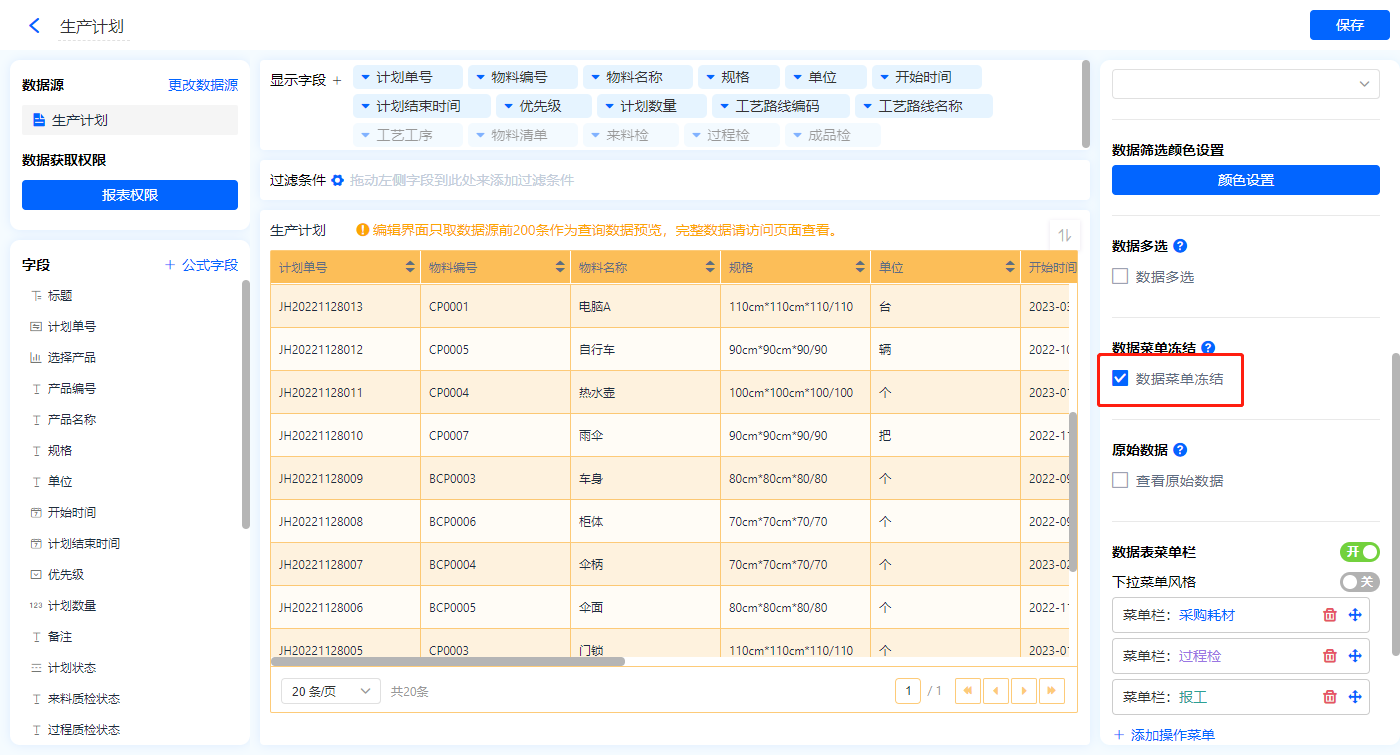
Task: Click the help icon next to 数据多选
Action: click(x=1180, y=245)
